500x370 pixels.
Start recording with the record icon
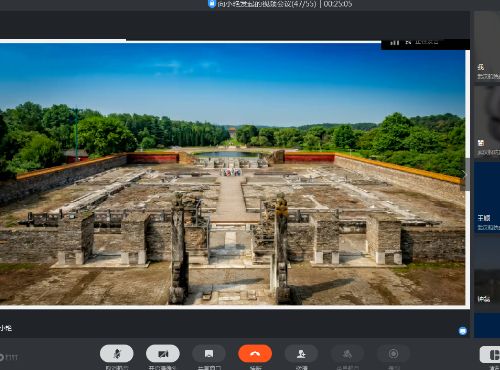pos(393,354)
